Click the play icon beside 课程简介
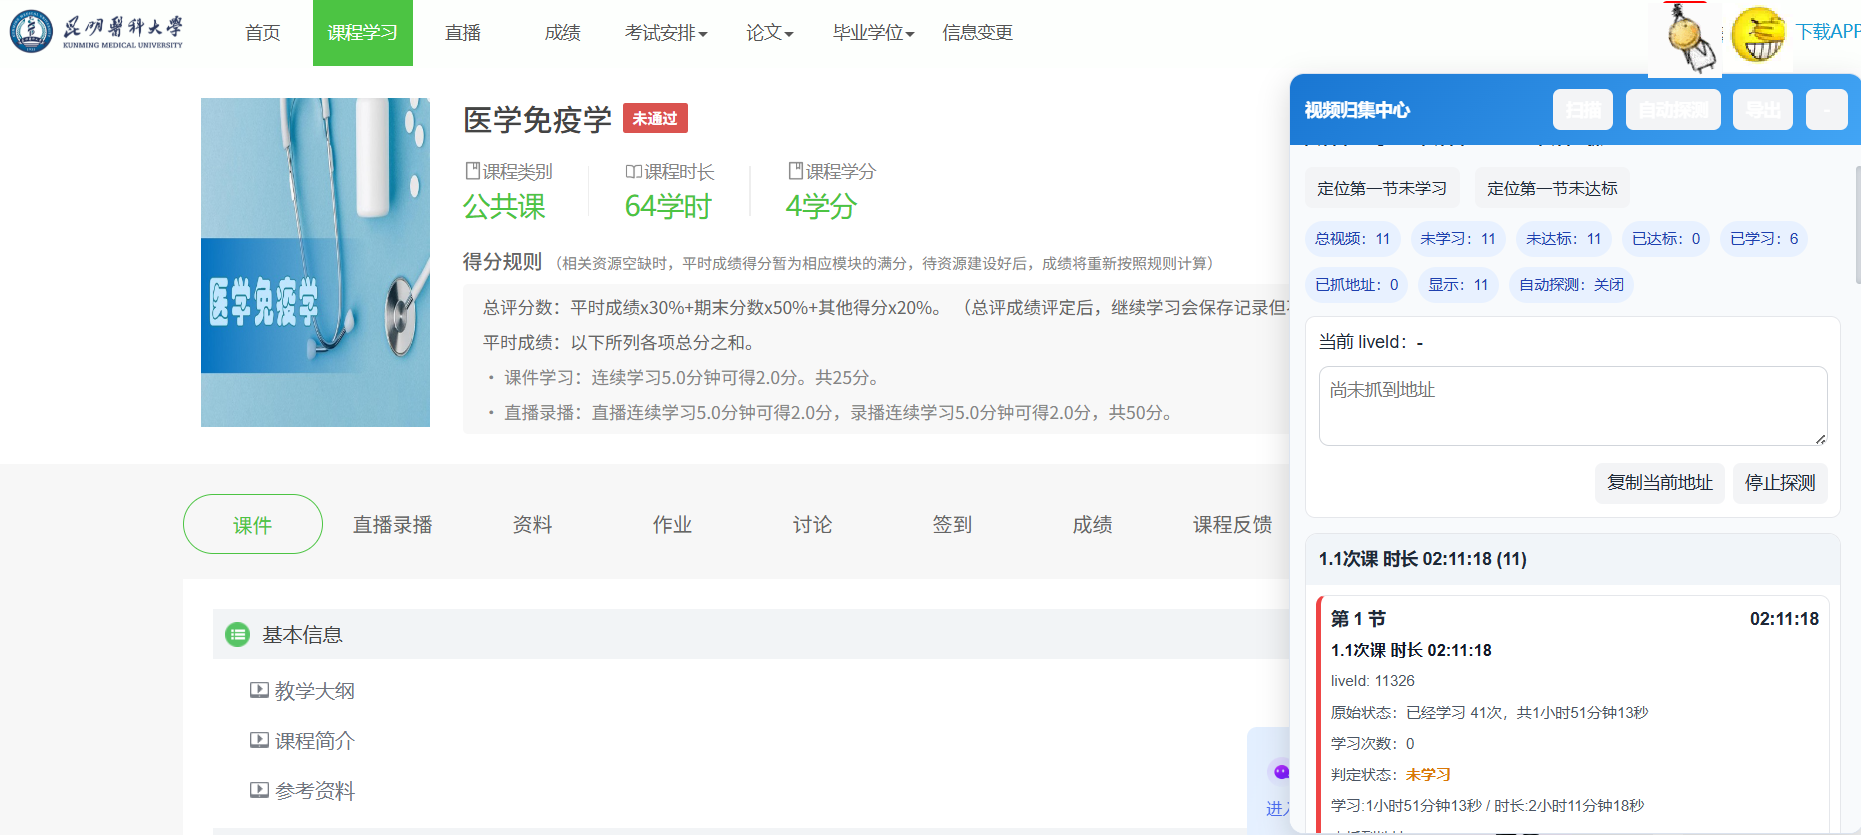Viewport: 1861px width, 835px height. 259,740
